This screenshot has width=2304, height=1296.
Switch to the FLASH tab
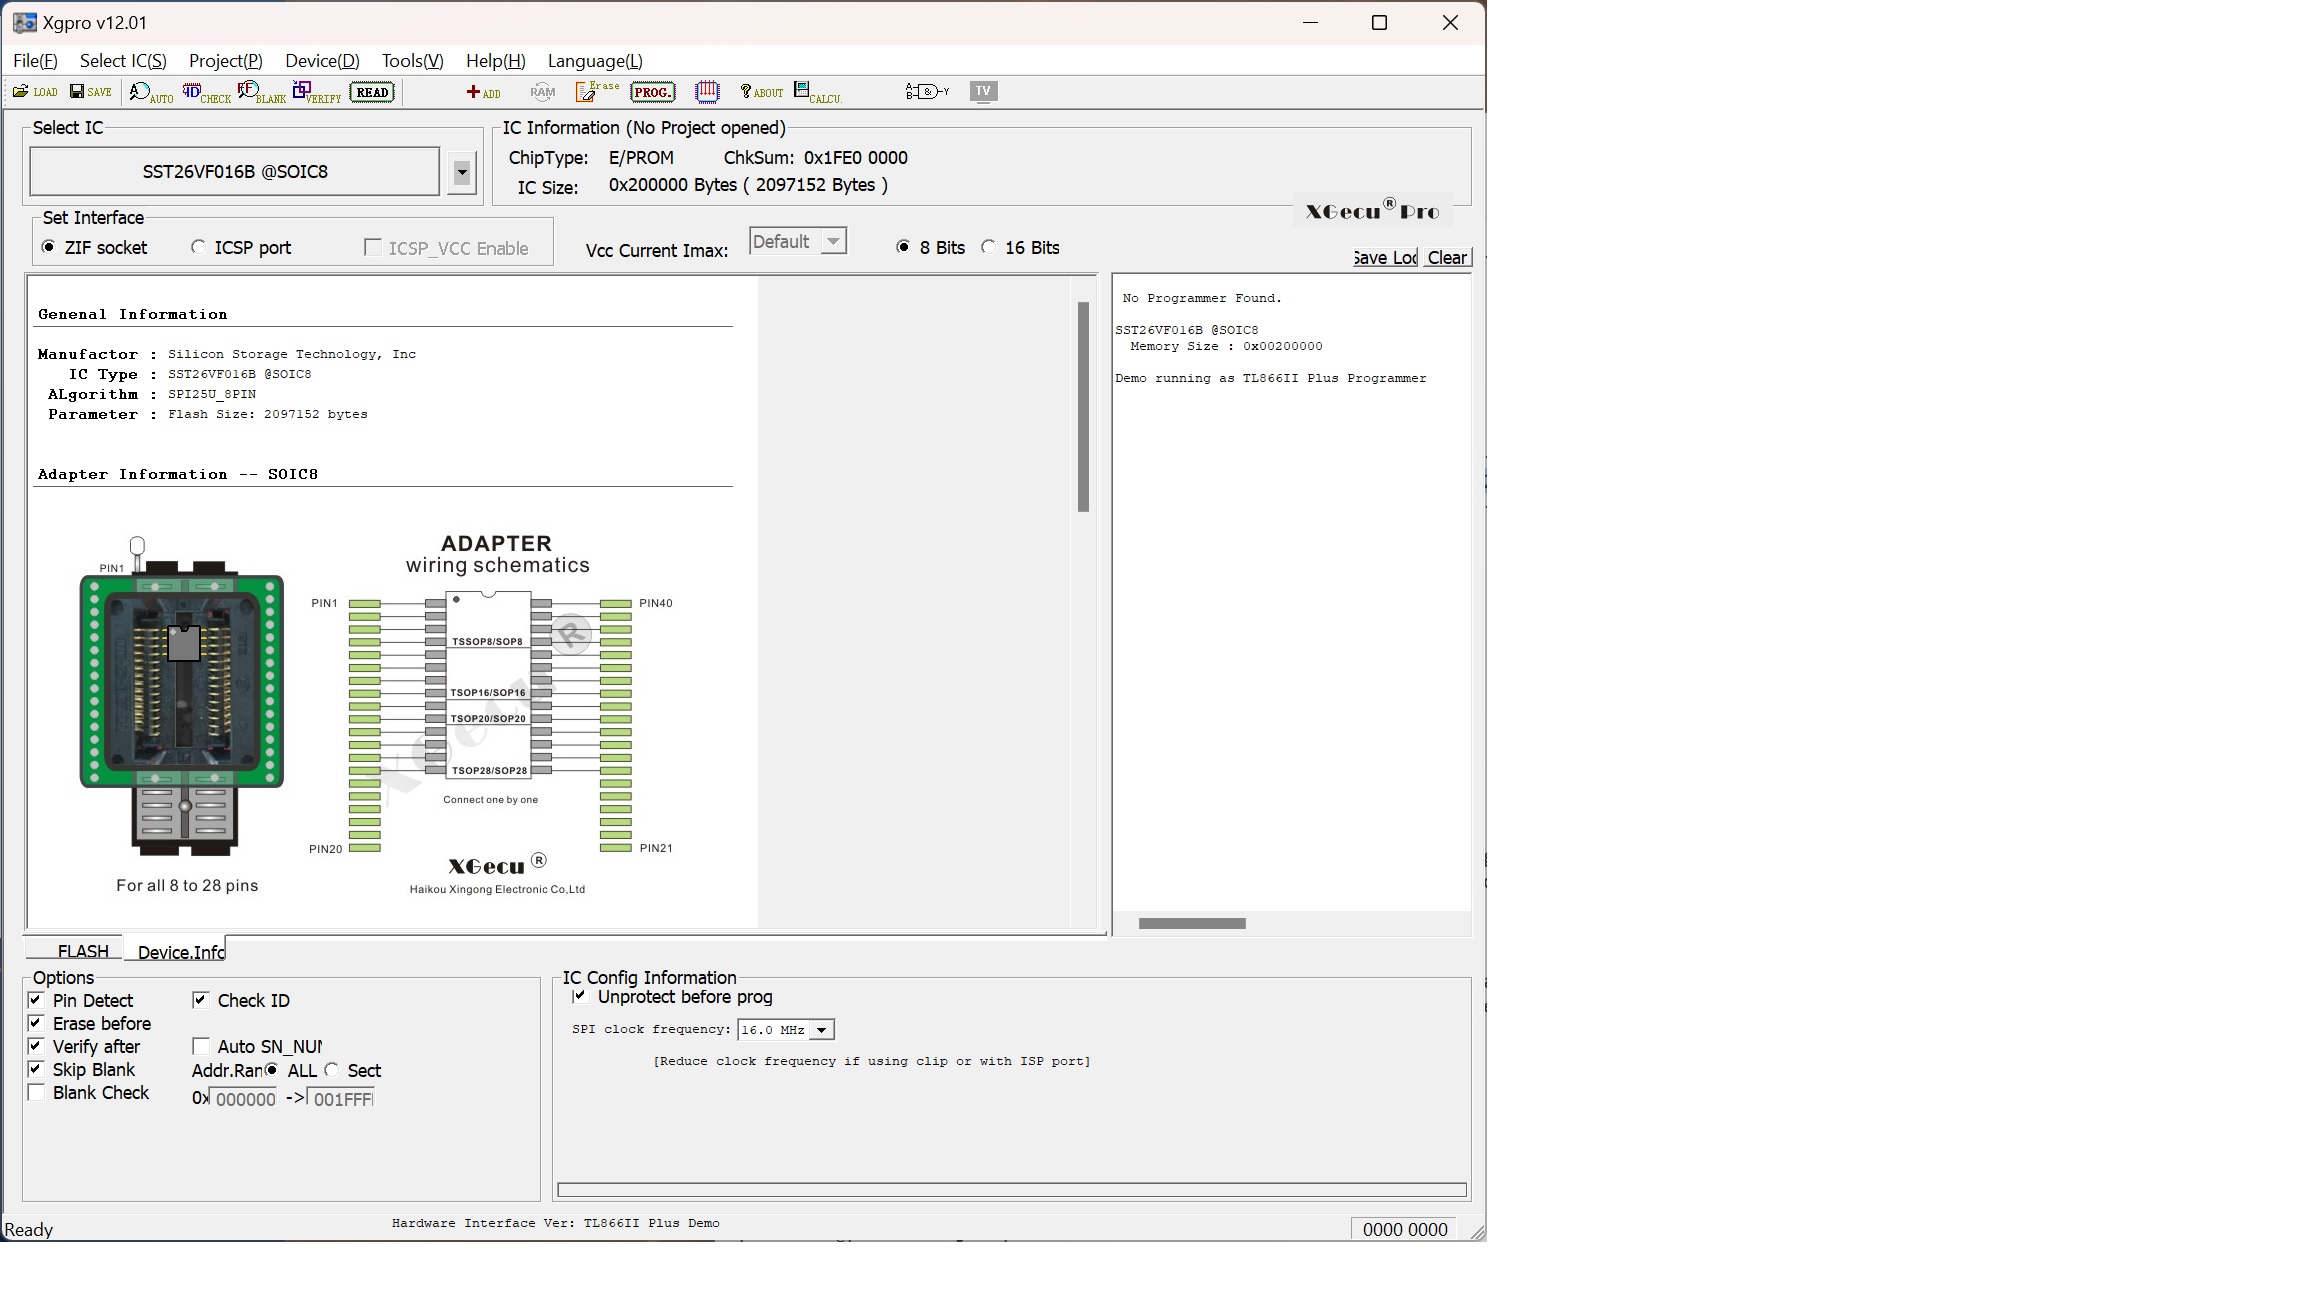[x=82, y=951]
